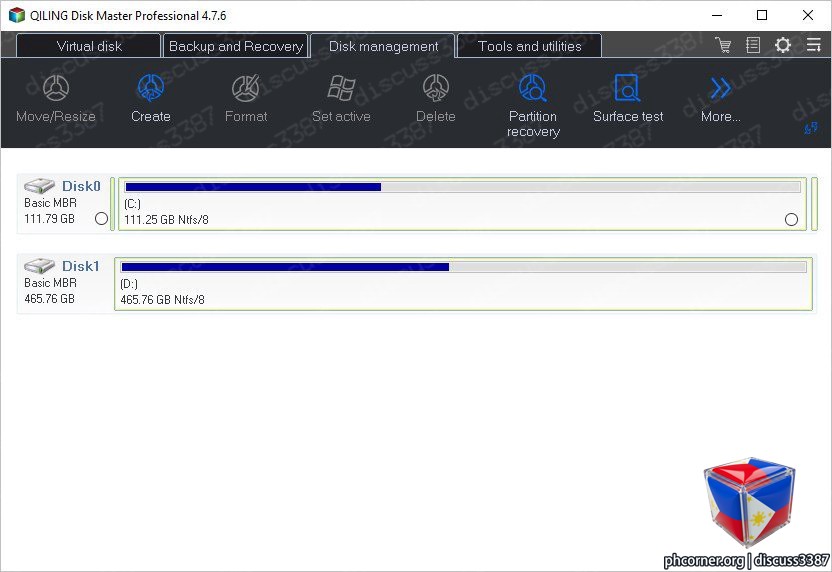Open the Tools and utilities tab
This screenshot has width=832, height=572.
[530, 46]
